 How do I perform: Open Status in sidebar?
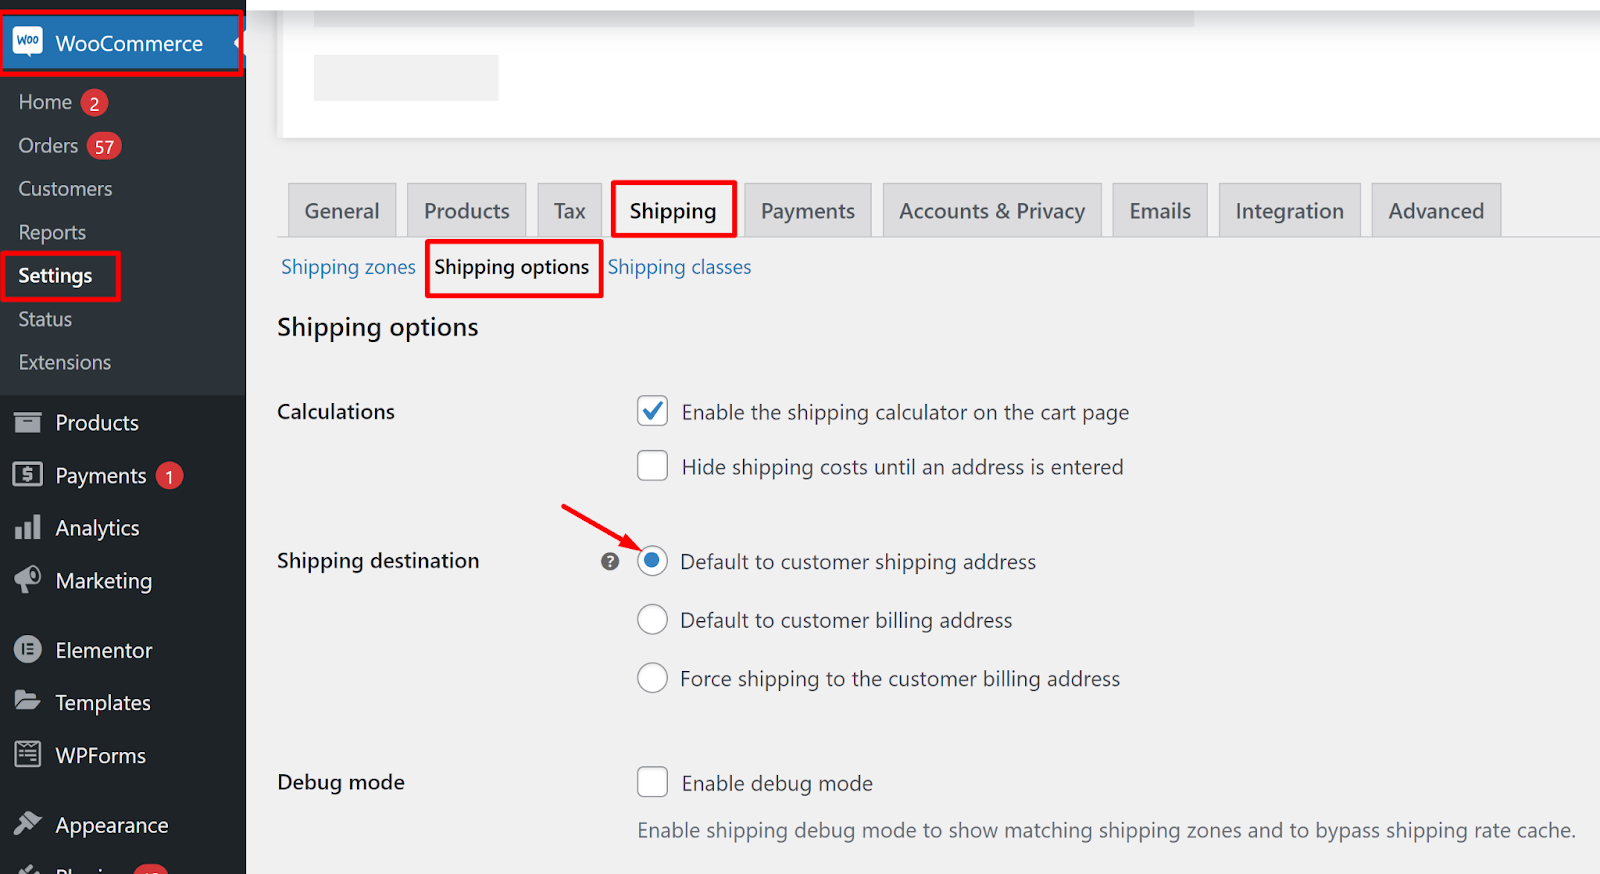(45, 319)
